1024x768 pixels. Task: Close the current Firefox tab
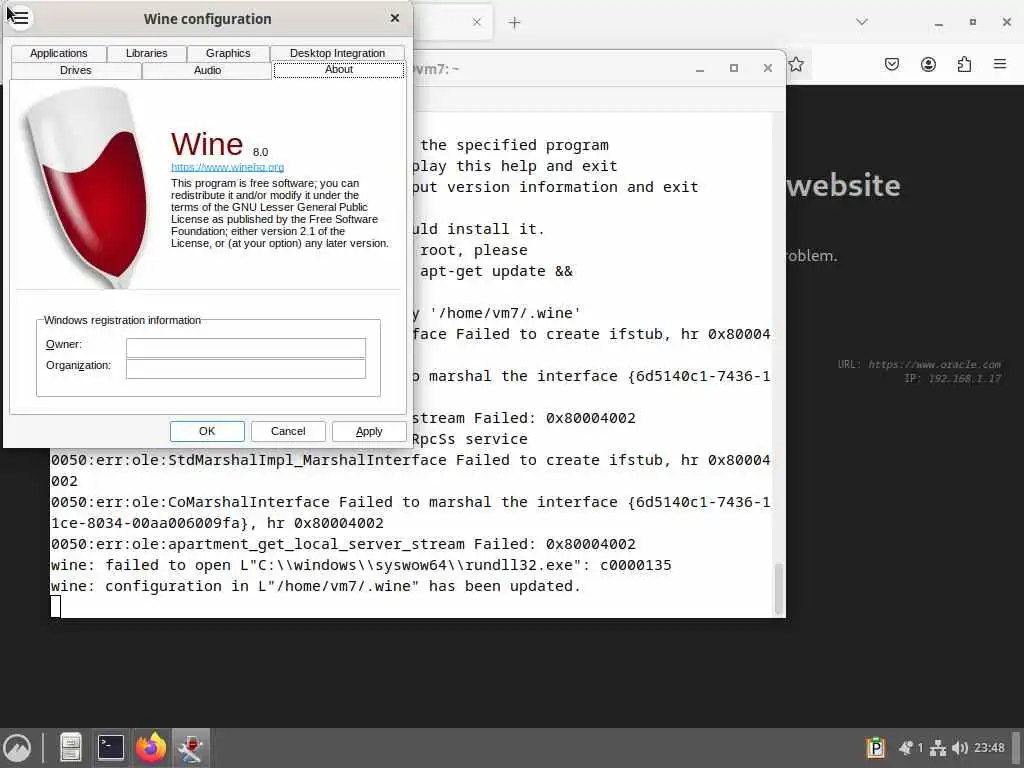click(477, 22)
